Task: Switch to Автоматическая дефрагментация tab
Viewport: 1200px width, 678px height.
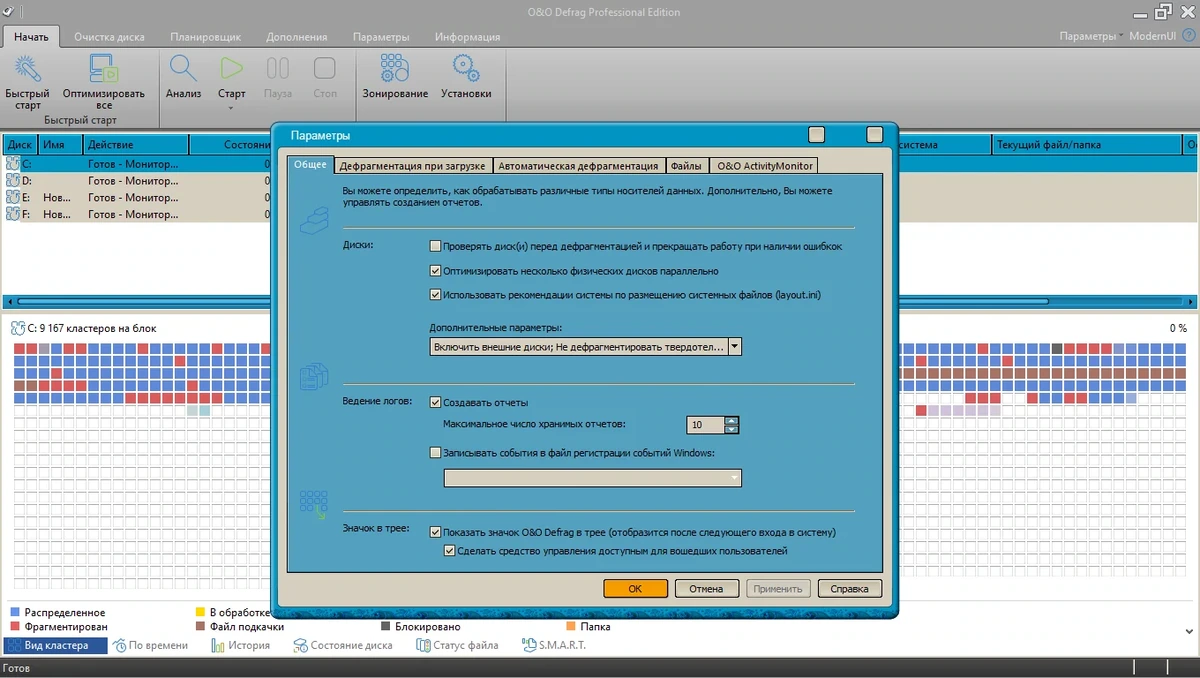Action: click(578, 165)
